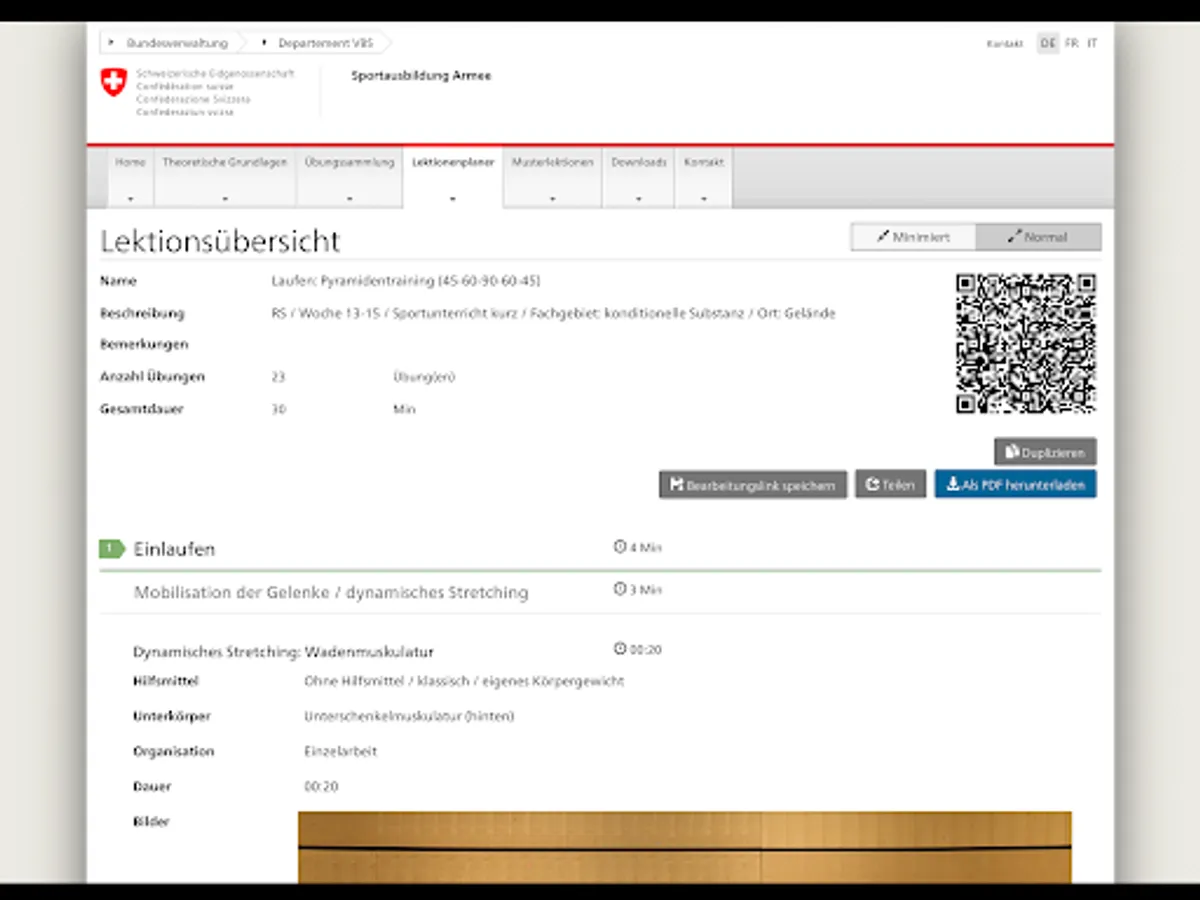Expand the Übungssammlung dropdown menu

tap(349, 177)
